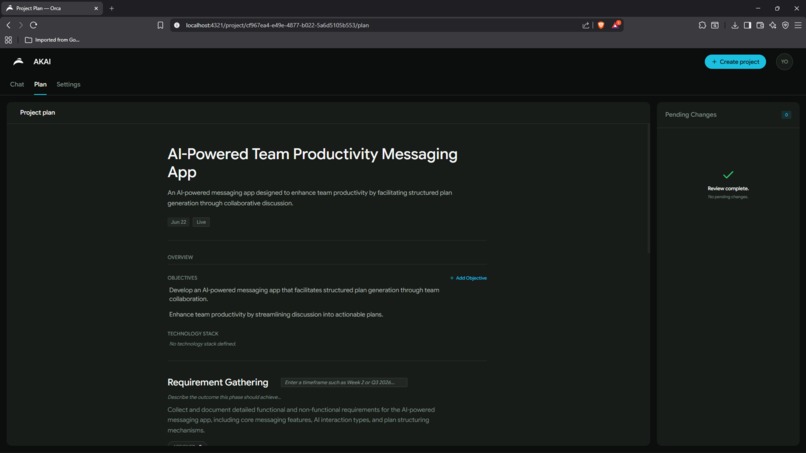Click the Live status tag
Screen dimensions: 806x453
201,222
